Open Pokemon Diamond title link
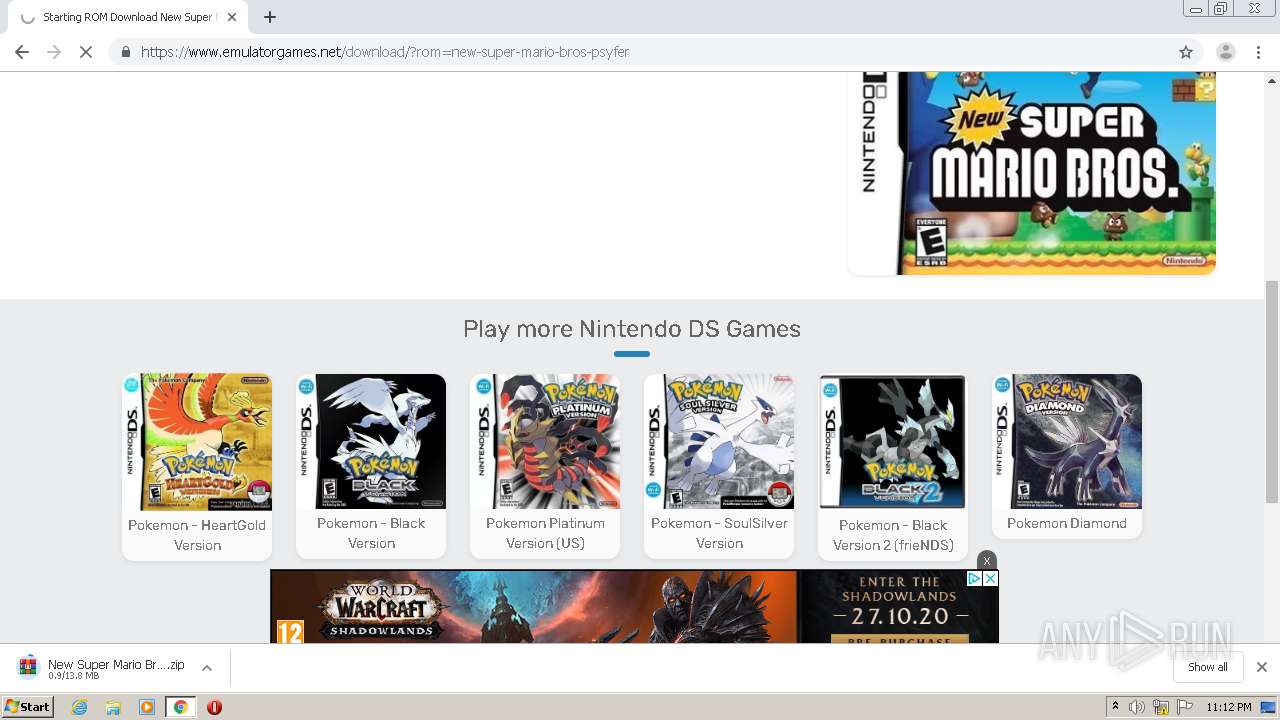The height and width of the screenshot is (720, 1280). tap(1067, 523)
